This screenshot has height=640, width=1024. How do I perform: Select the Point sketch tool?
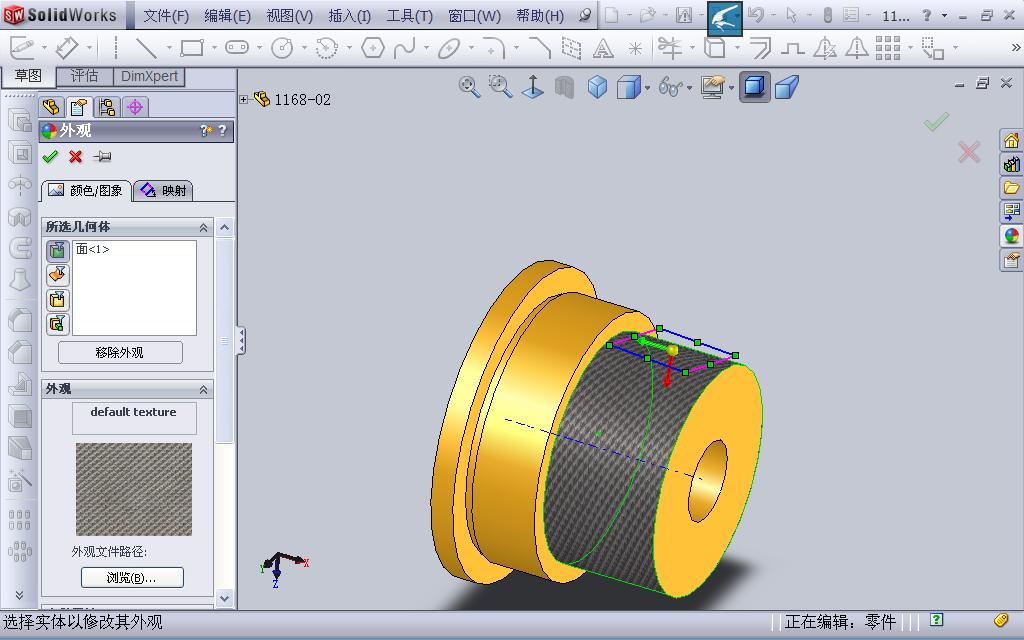[635, 48]
